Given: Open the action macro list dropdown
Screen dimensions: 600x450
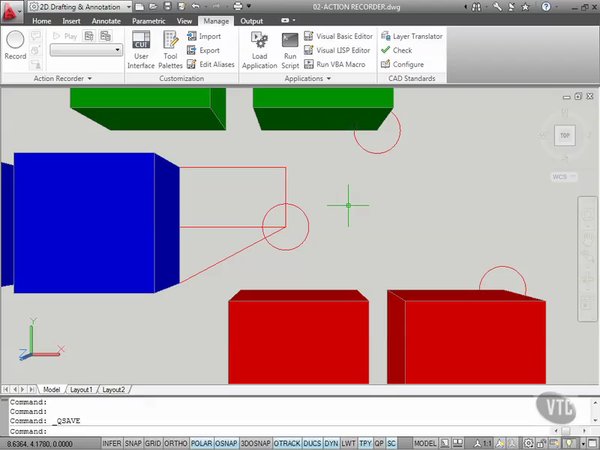Looking at the screenshot, I should point(86,50).
